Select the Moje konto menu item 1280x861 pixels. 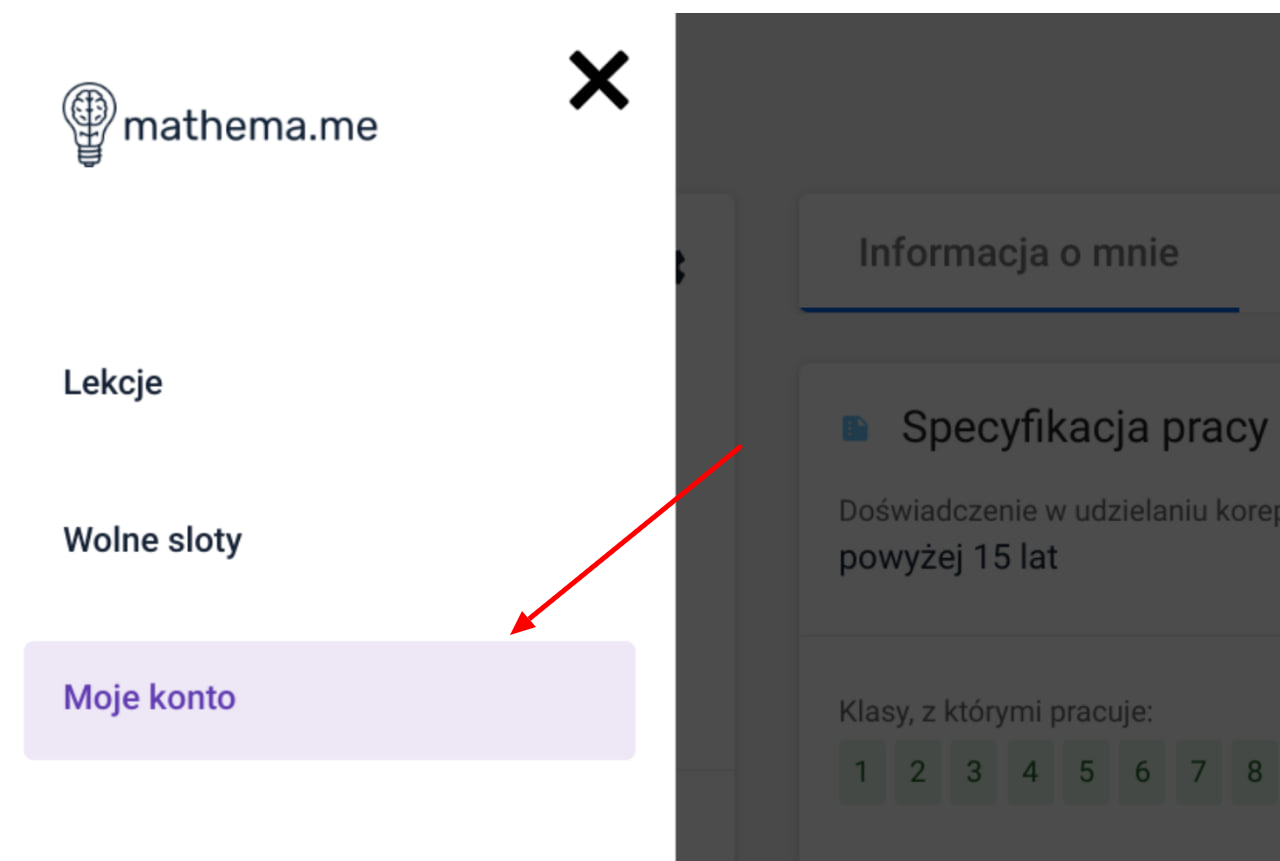tap(329, 700)
